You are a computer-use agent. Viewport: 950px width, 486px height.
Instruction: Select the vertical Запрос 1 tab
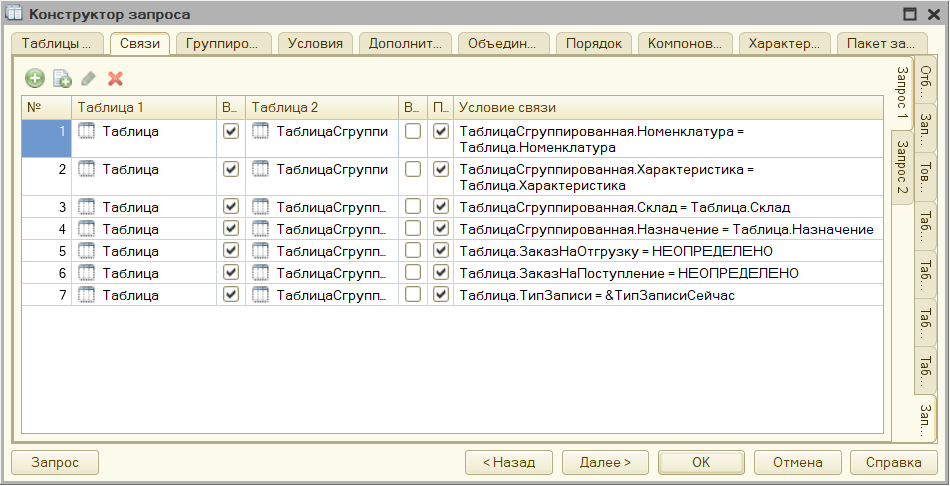902,92
